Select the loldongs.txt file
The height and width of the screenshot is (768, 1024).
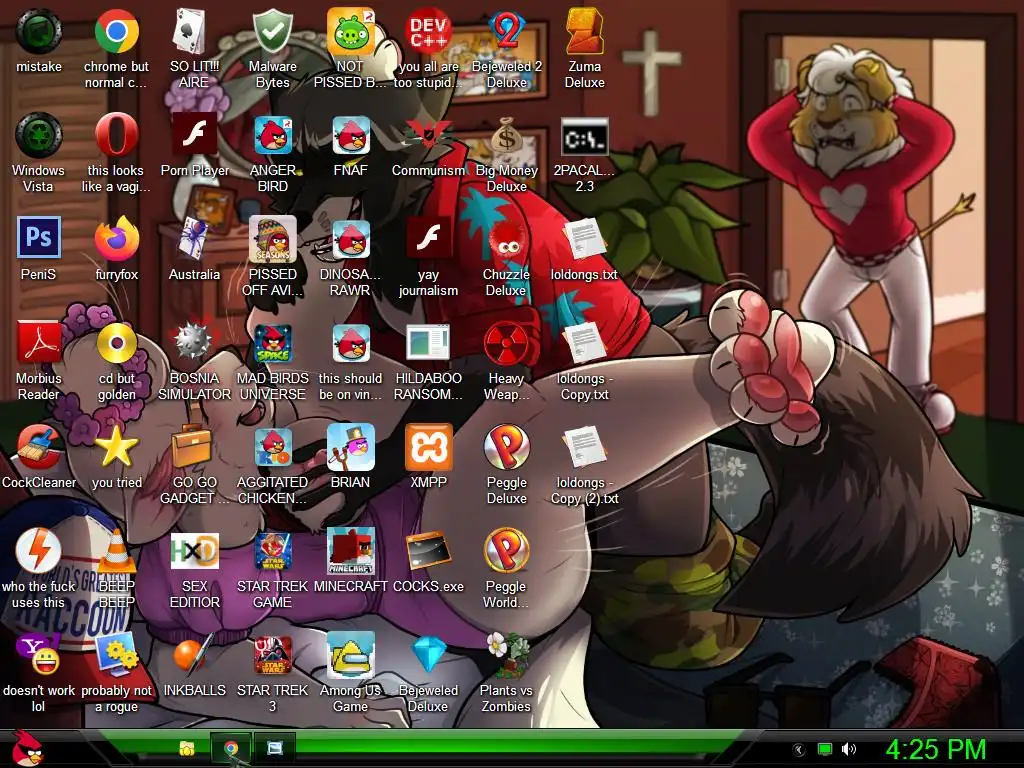tap(584, 239)
